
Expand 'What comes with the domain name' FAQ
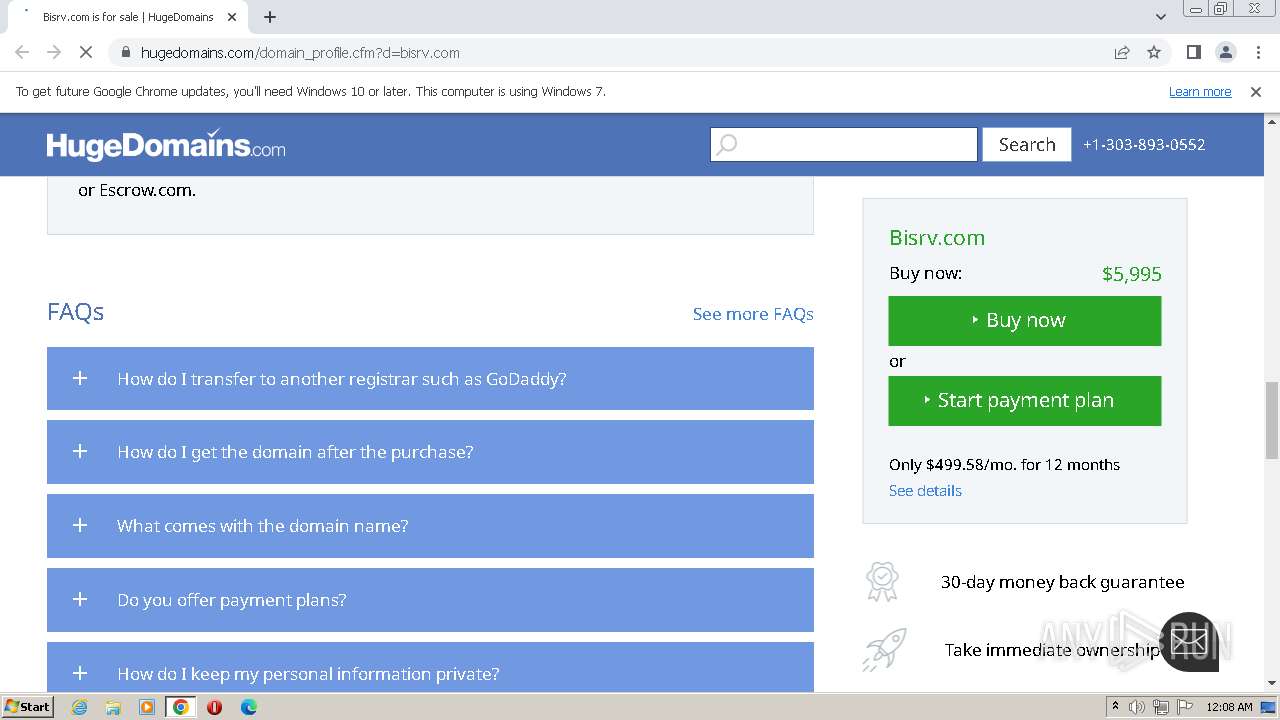tap(430, 526)
